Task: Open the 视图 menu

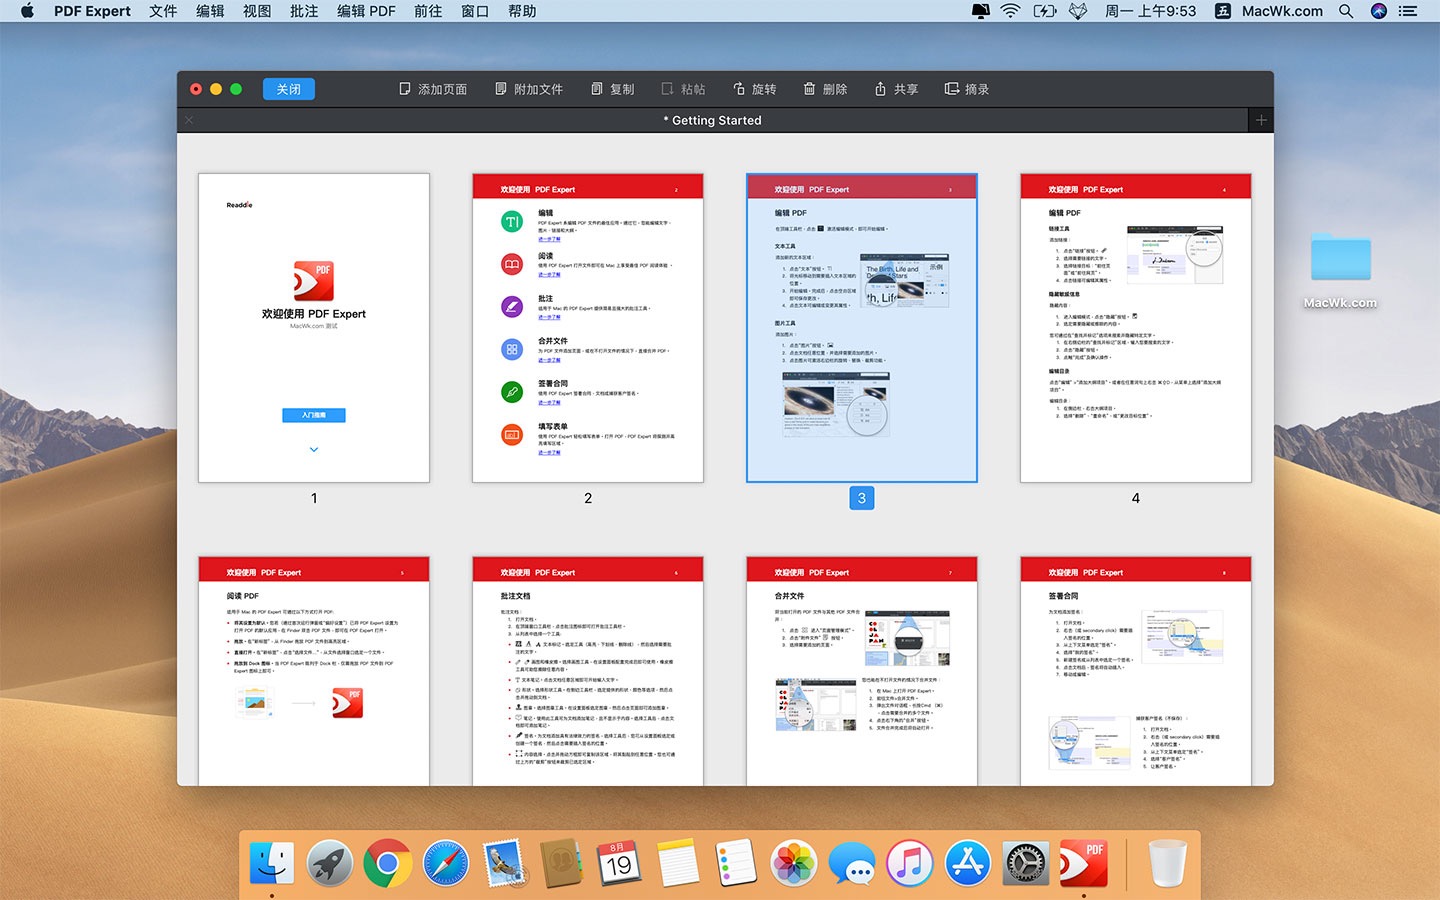Action: point(257,11)
